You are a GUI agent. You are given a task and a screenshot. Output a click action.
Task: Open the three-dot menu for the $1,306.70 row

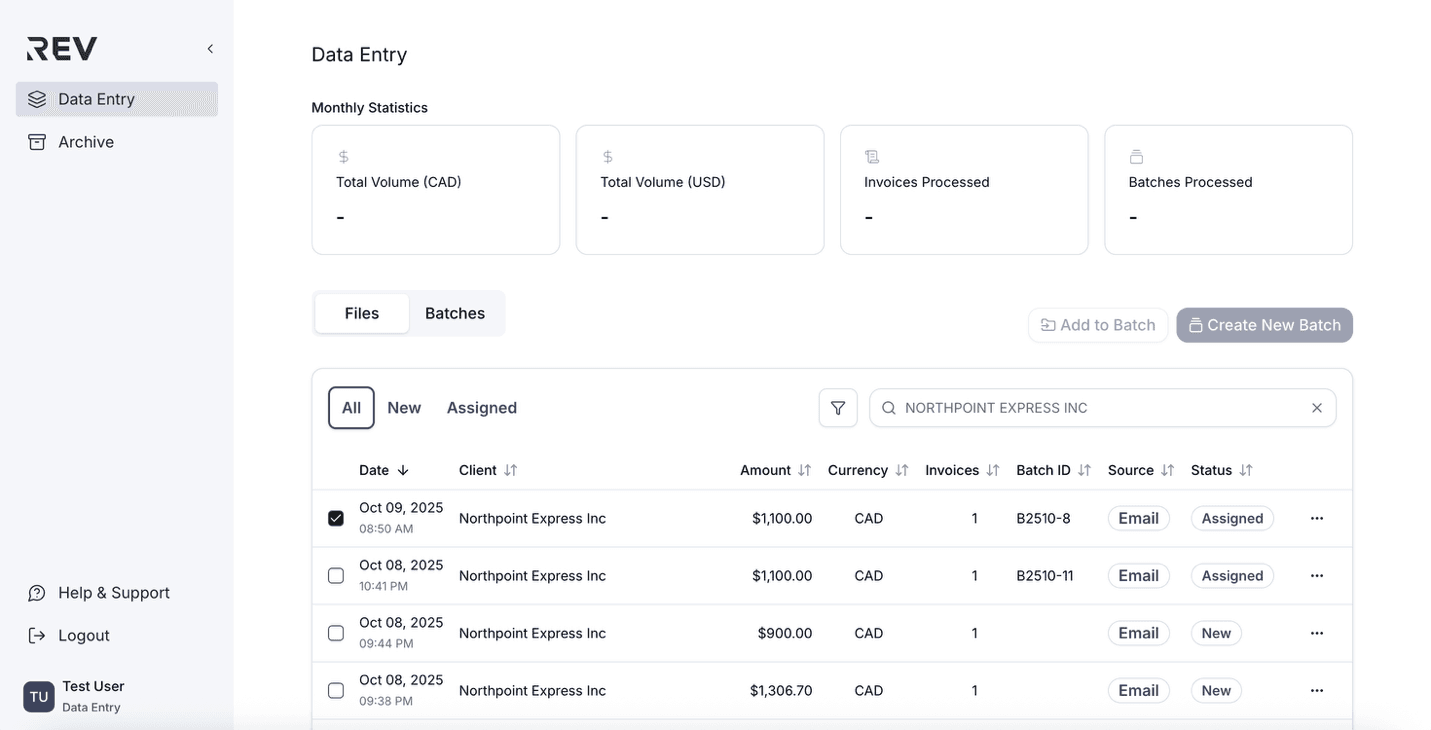[1316, 690]
